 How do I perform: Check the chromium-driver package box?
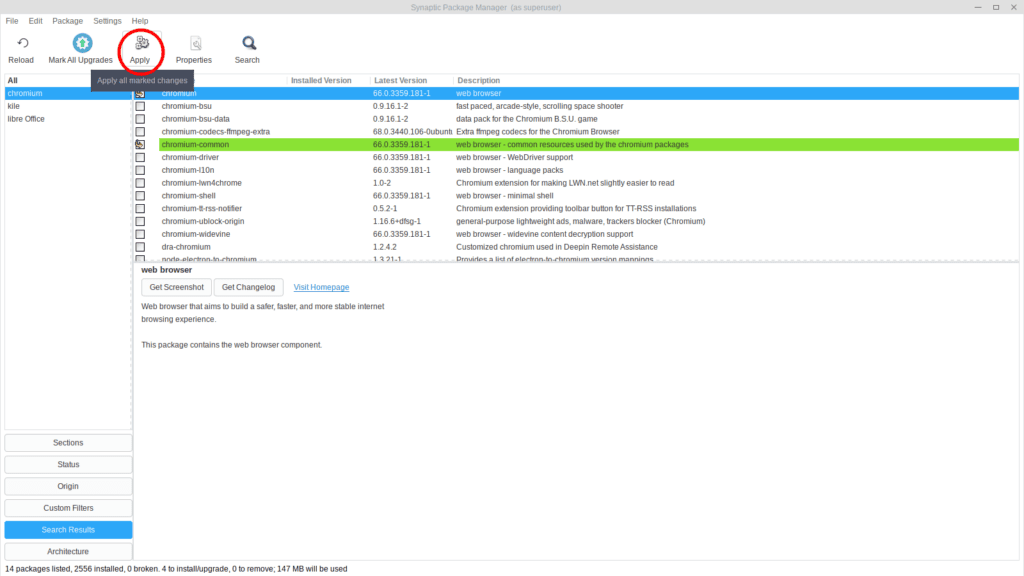[x=140, y=157]
